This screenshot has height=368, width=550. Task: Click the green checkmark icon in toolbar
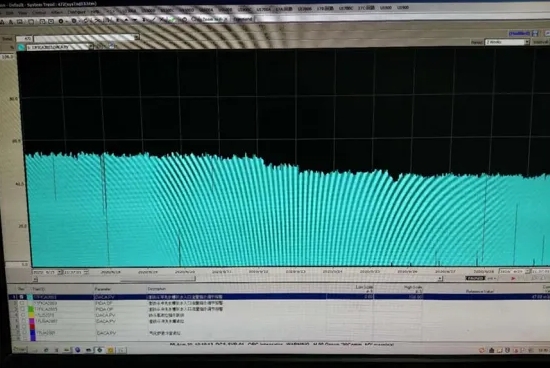(173, 20)
